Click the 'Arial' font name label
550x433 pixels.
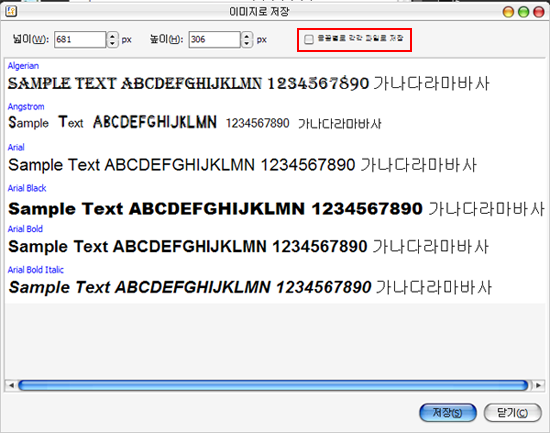[16, 147]
